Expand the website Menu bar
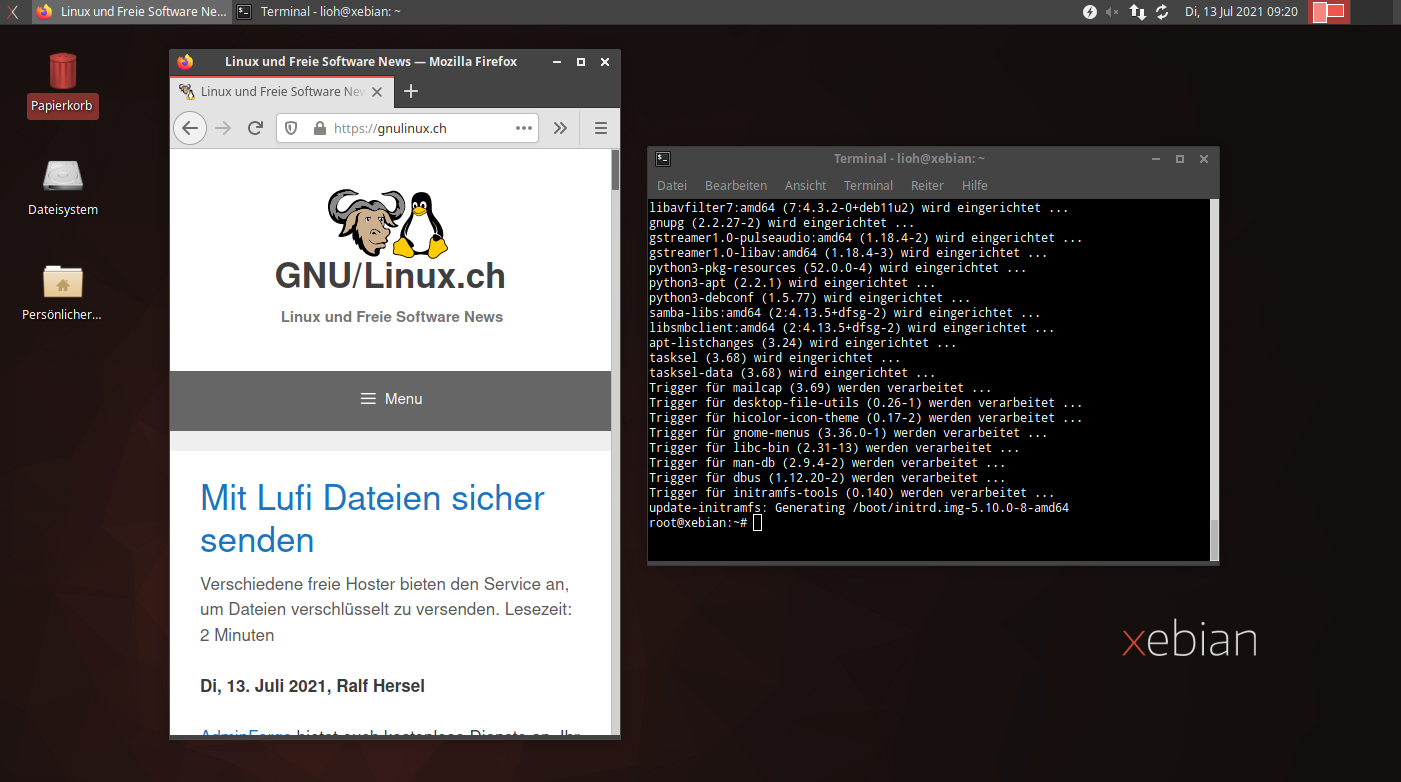 coord(390,399)
